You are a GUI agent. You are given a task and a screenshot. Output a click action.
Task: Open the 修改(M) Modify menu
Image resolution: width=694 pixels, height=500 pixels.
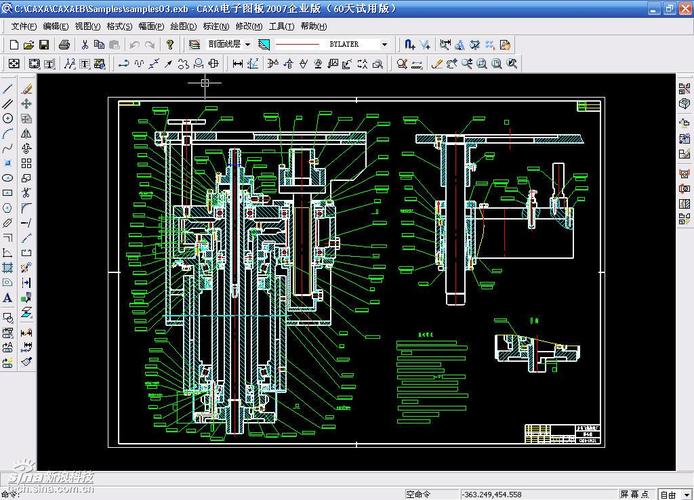click(248, 27)
